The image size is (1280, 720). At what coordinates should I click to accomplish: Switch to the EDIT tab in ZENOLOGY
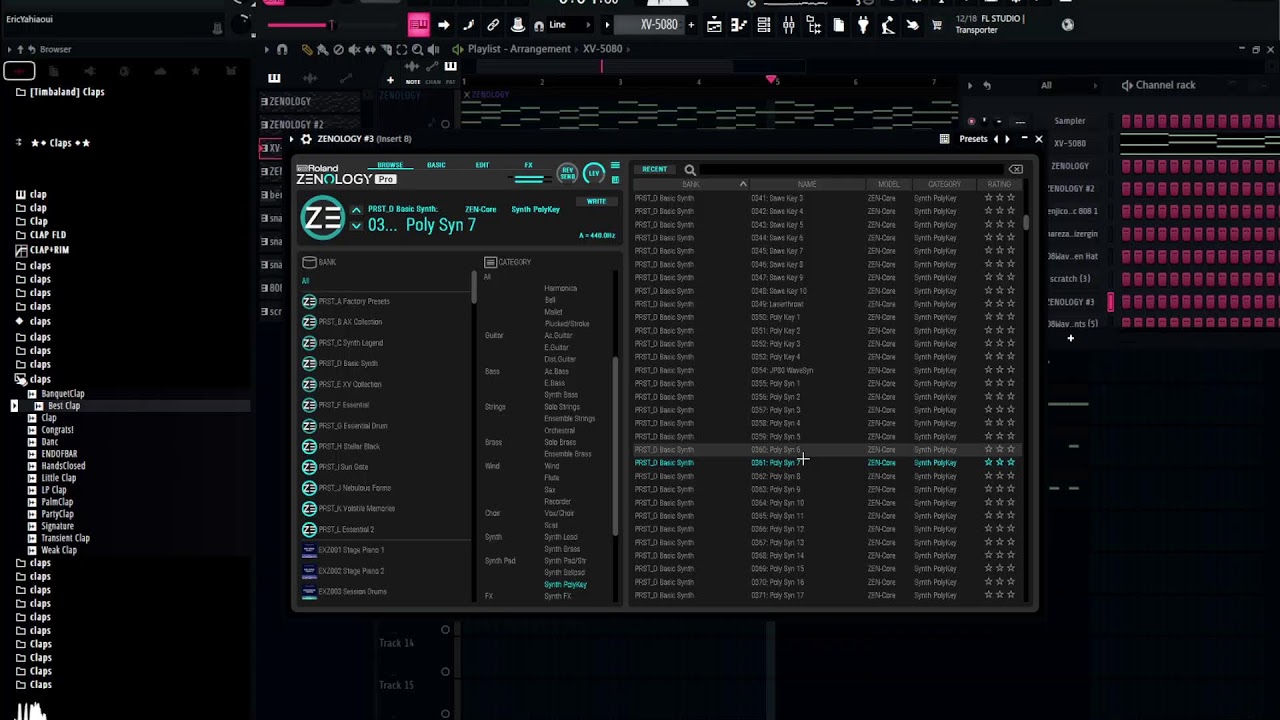(482, 165)
